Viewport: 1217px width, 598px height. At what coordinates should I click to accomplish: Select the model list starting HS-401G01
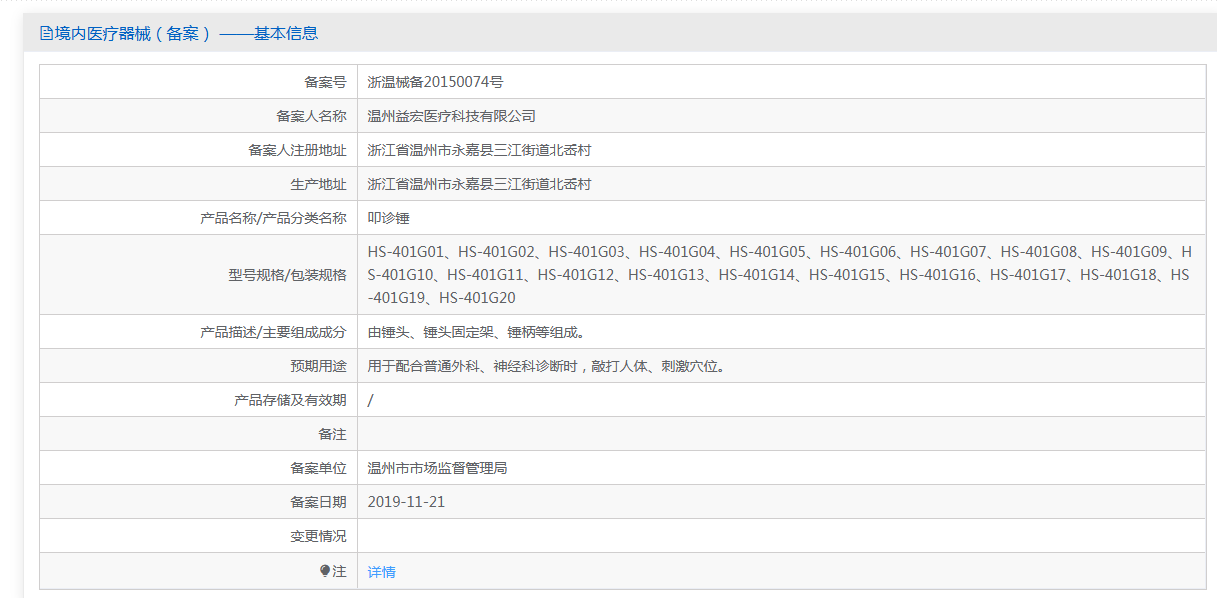[780, 274]
